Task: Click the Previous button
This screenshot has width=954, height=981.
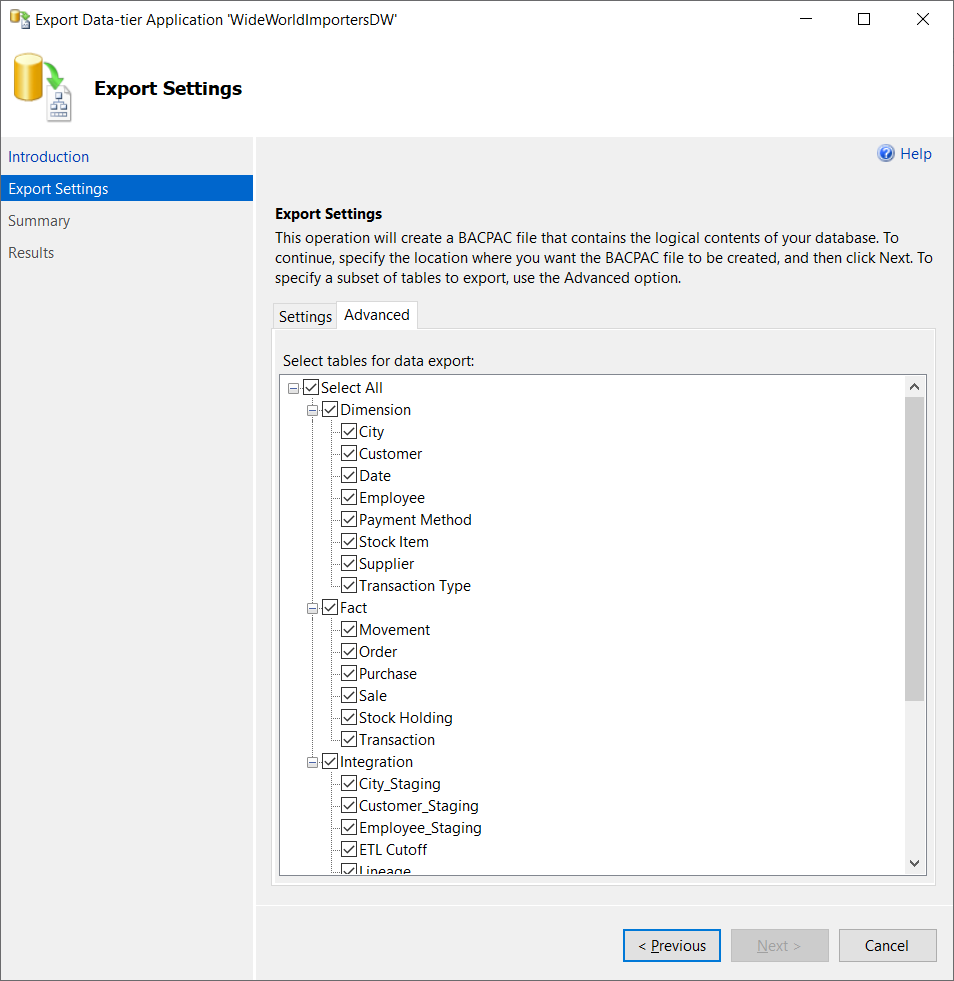Action: 671,945
